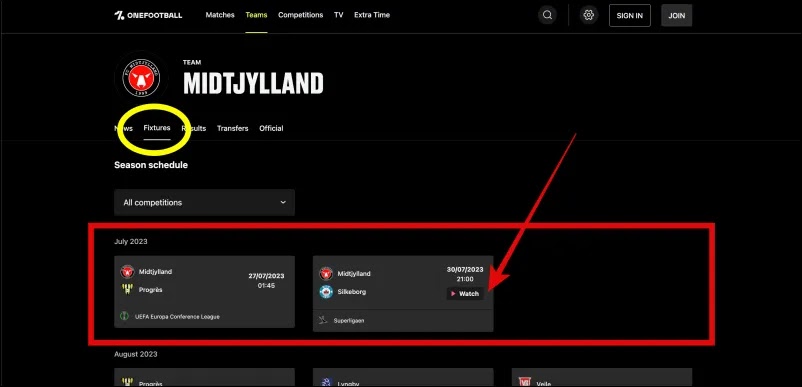
Task: Expand the All competitions dropdown
Action: [205, 202]
